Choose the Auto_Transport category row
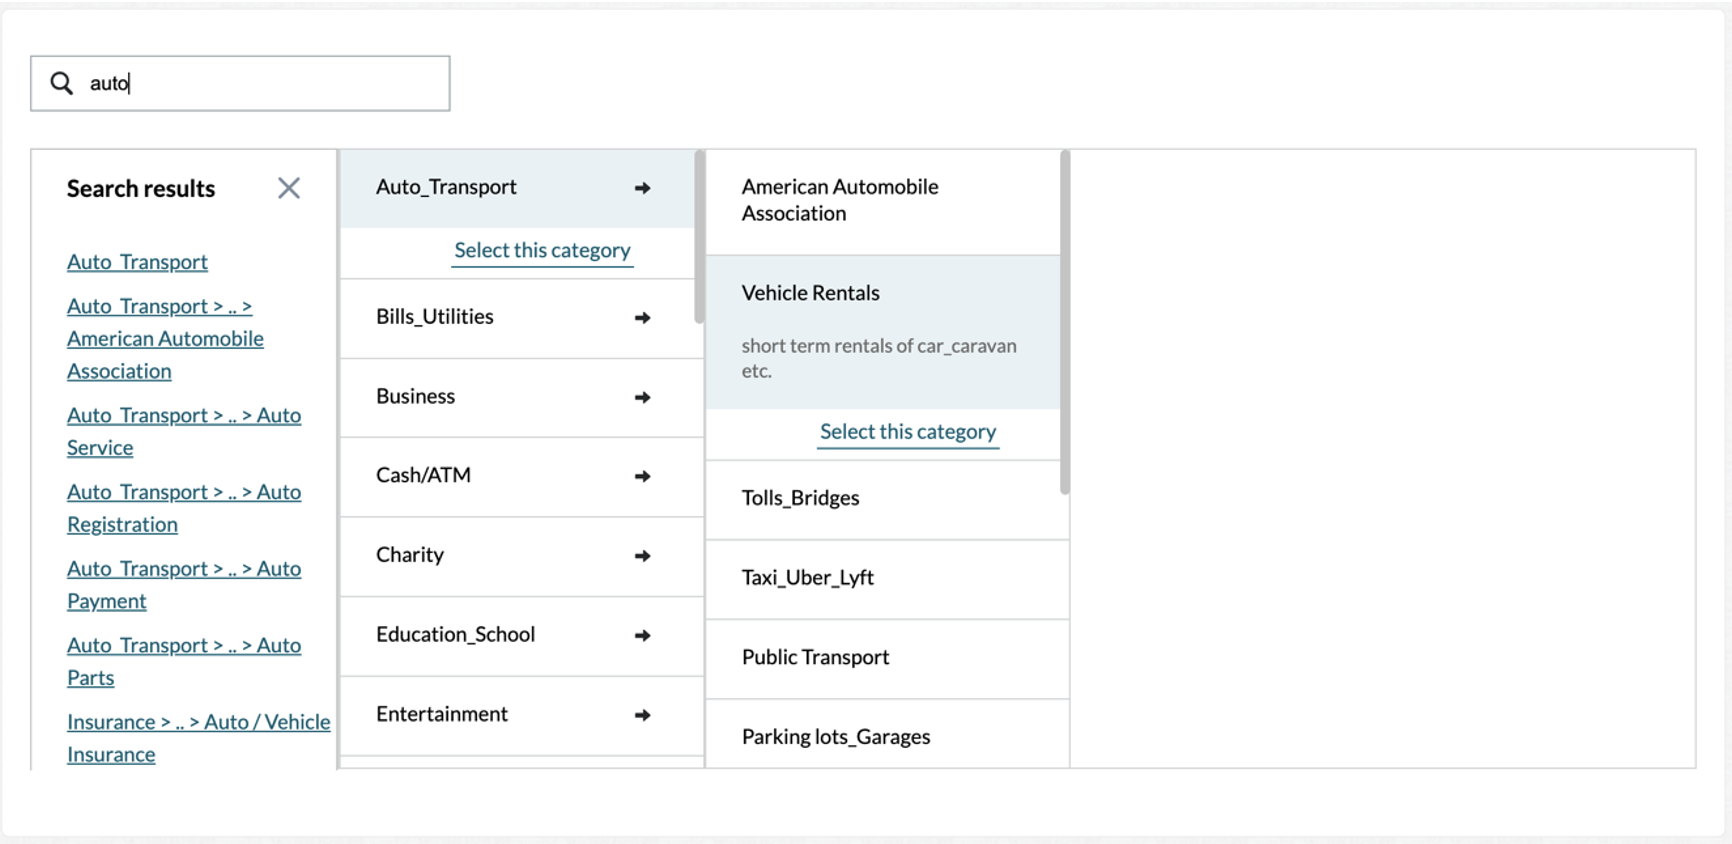This screenshot has width=1732, height=844. pos(517,188)
